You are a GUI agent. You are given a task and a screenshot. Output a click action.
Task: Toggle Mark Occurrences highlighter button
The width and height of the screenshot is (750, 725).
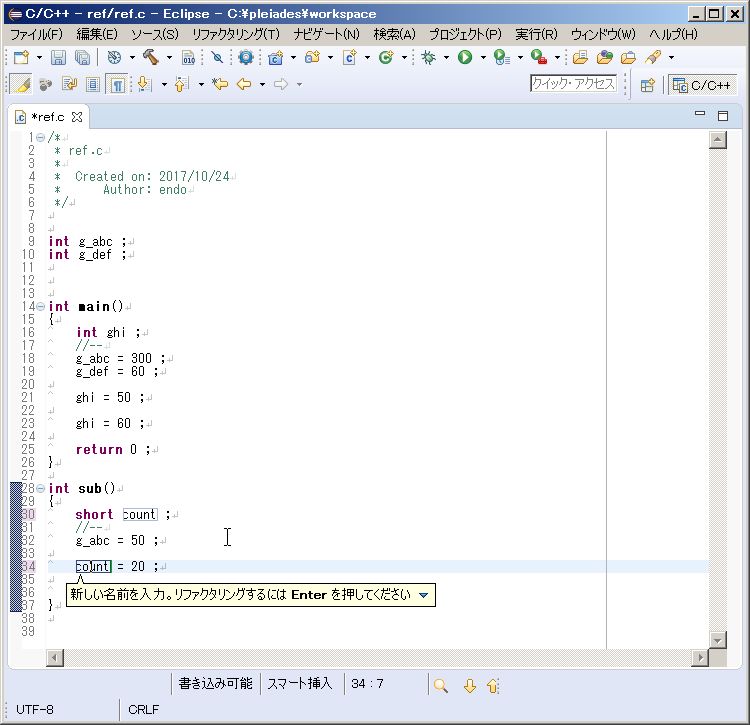[21, 85]
